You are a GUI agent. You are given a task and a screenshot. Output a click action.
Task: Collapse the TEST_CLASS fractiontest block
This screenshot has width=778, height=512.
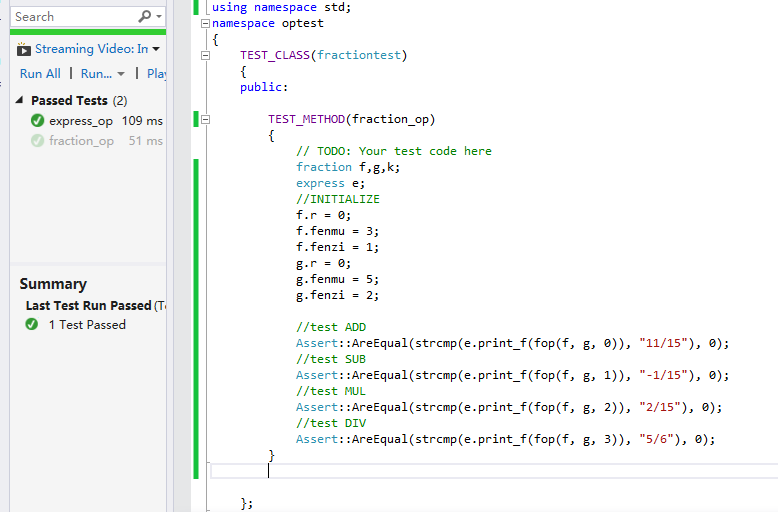[205, 56]
